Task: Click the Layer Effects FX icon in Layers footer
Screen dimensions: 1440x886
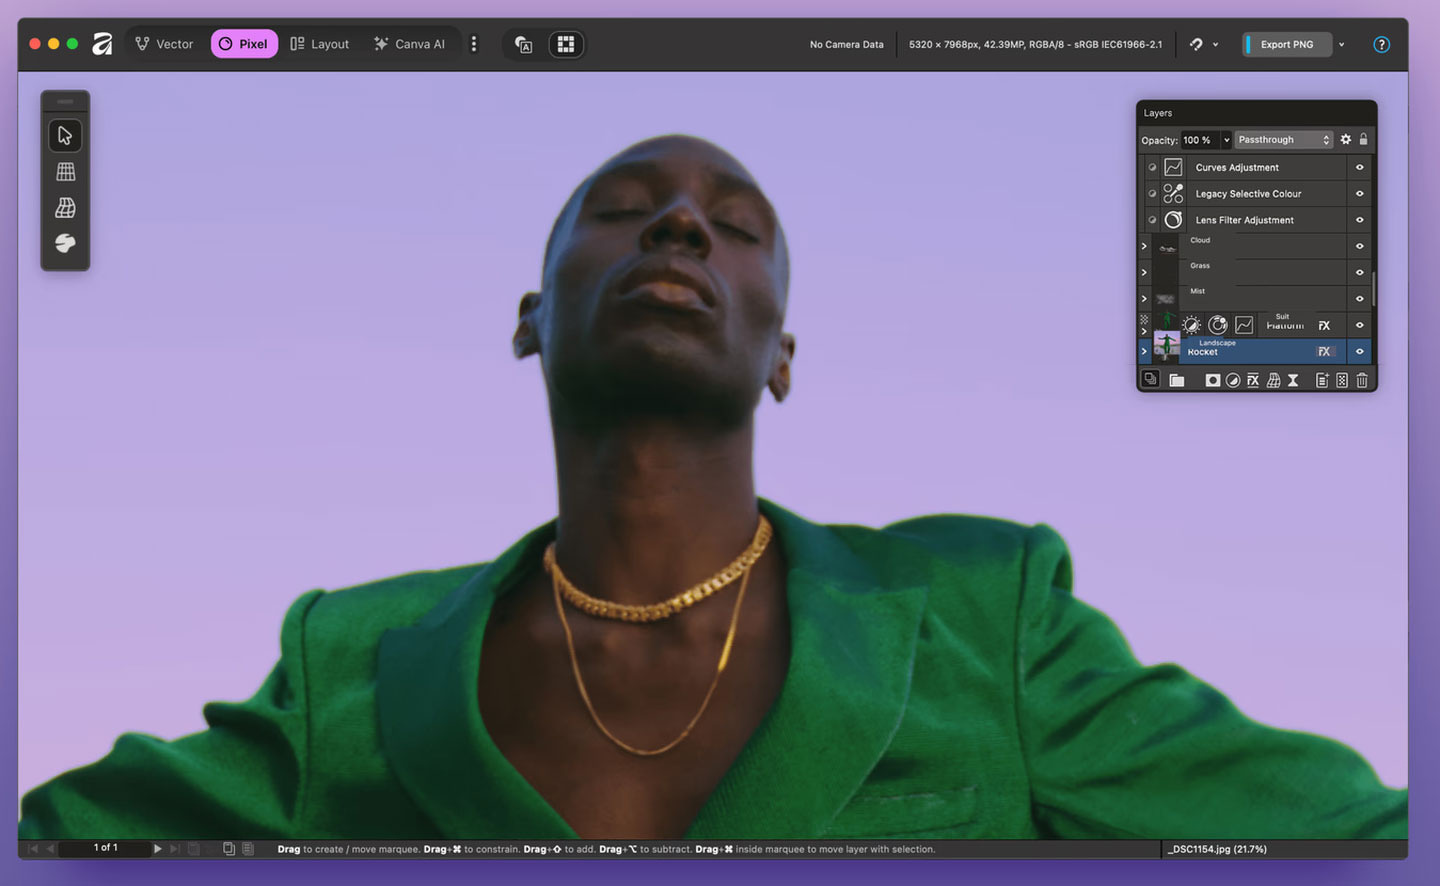Action: (1252, 380)
